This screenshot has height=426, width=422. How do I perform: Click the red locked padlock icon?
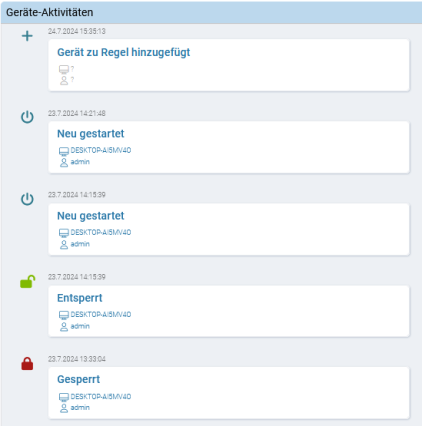(x=27, y=364)
